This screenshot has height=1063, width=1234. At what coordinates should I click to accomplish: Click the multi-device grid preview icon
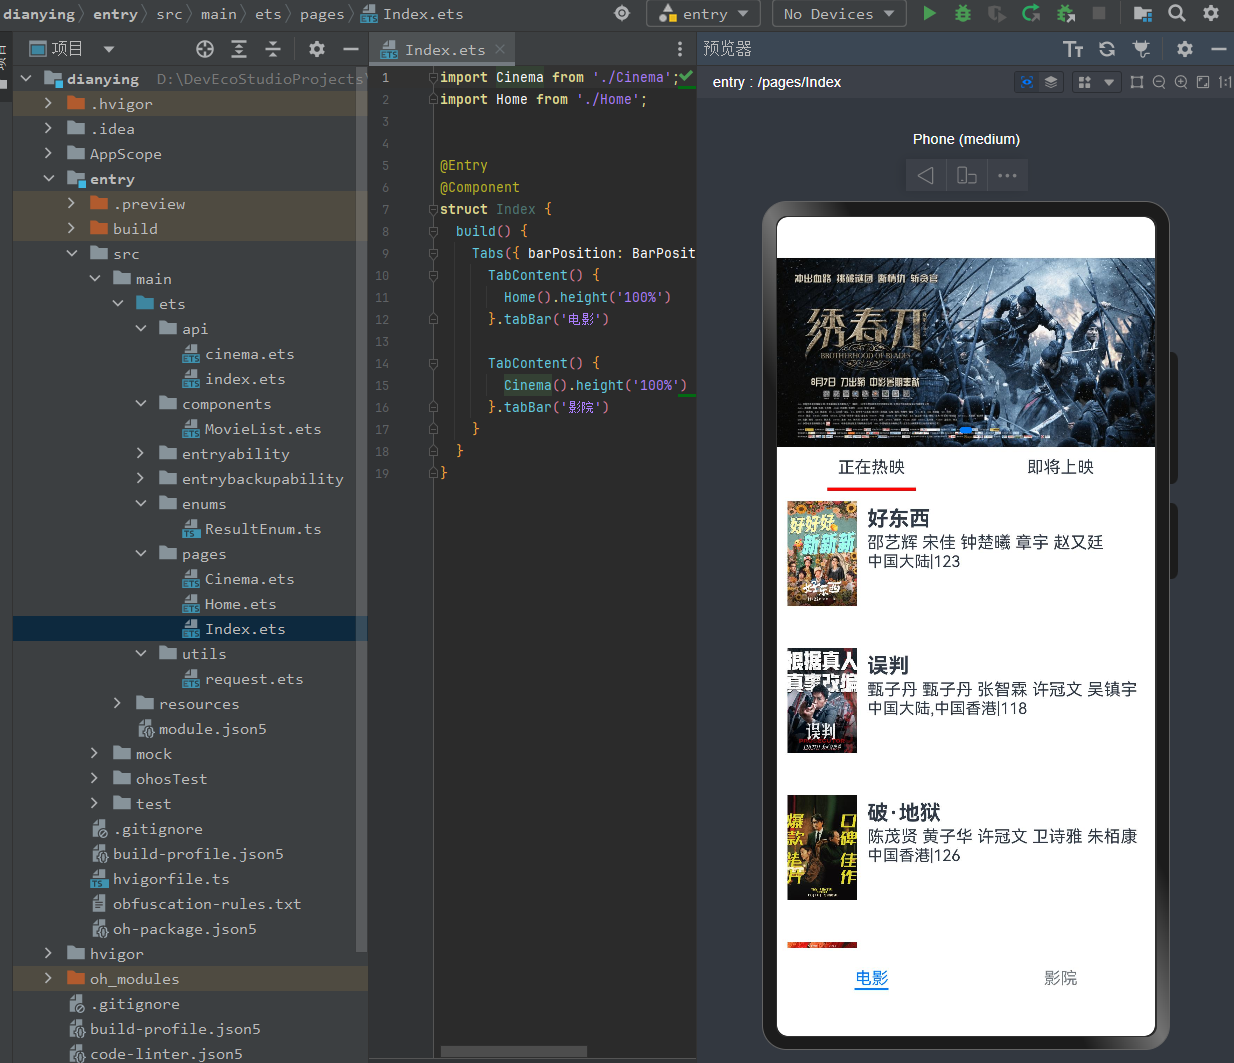coord(1084,82)
